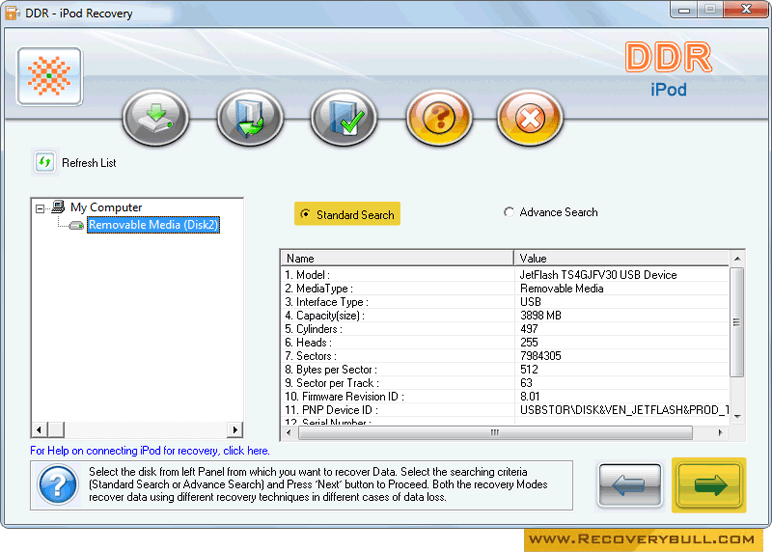
Task: Click the details table horizontal scrollbar thumb
Action: coord(495,433)
